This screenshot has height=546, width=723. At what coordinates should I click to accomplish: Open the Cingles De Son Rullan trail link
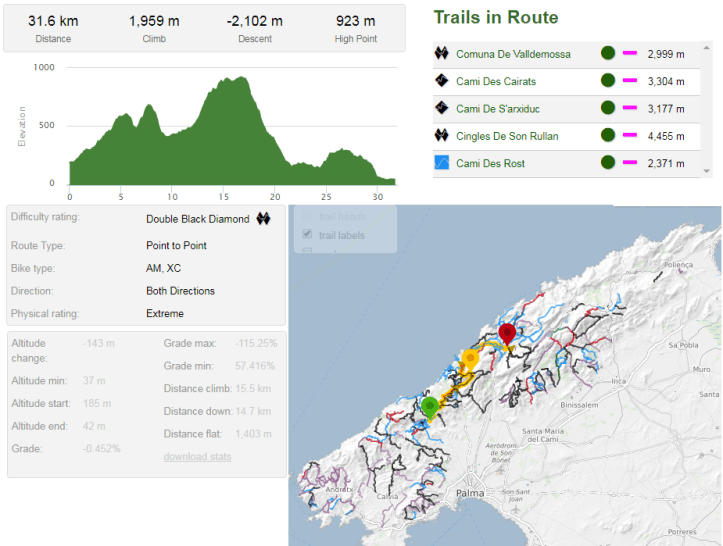(507, 136)
